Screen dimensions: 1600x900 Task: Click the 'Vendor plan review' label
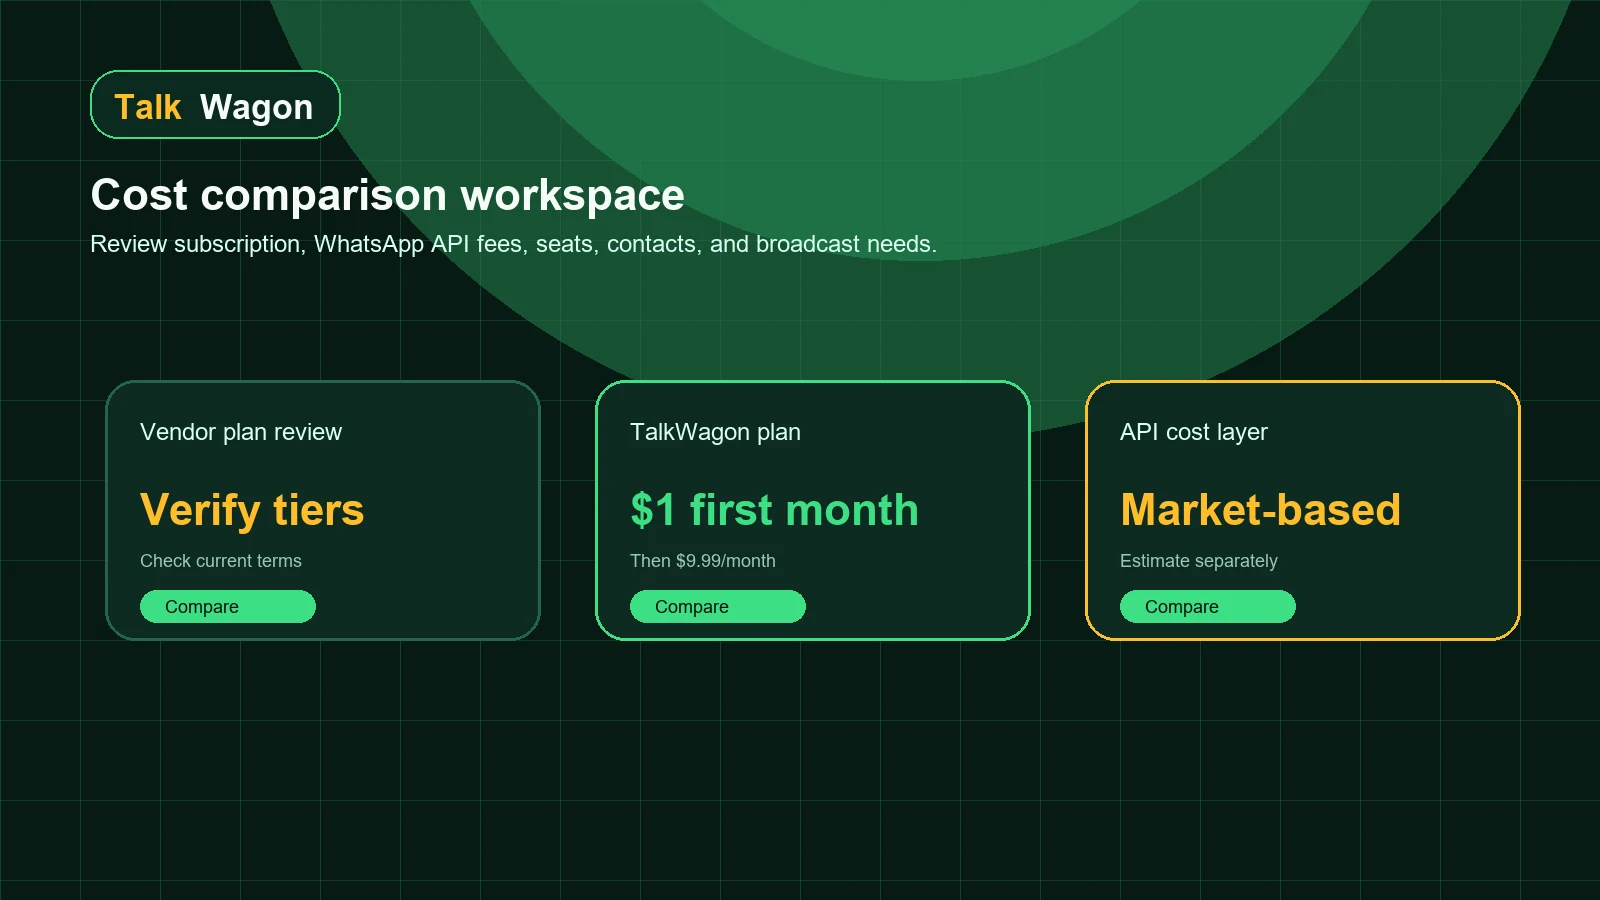(241, 432)
